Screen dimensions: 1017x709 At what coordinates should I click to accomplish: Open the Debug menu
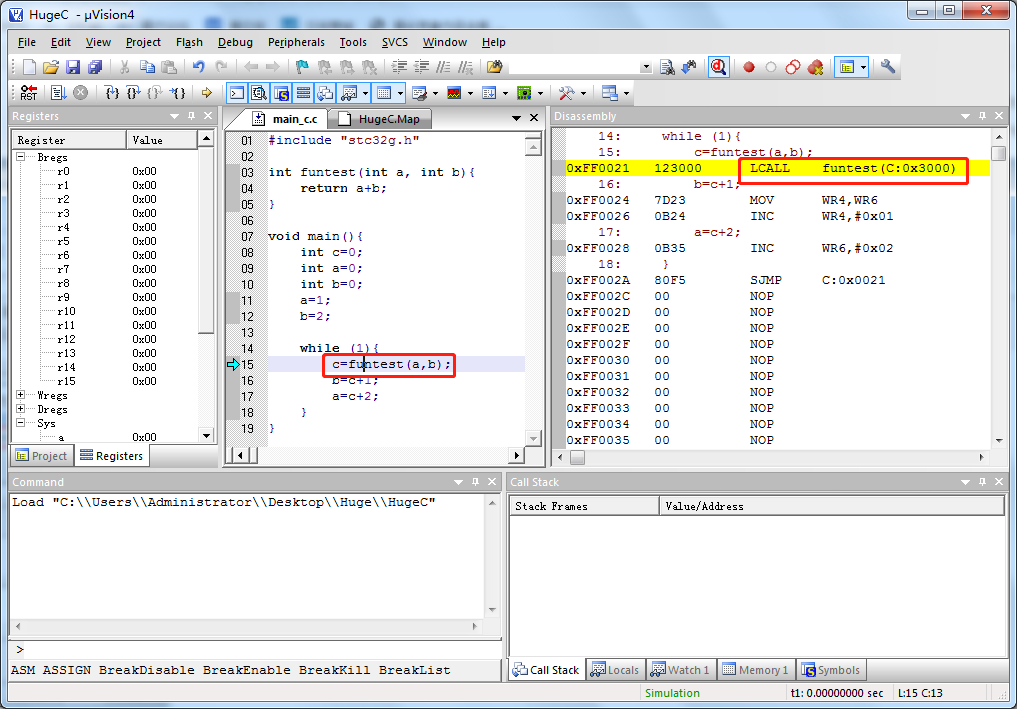tap(235, 42)
